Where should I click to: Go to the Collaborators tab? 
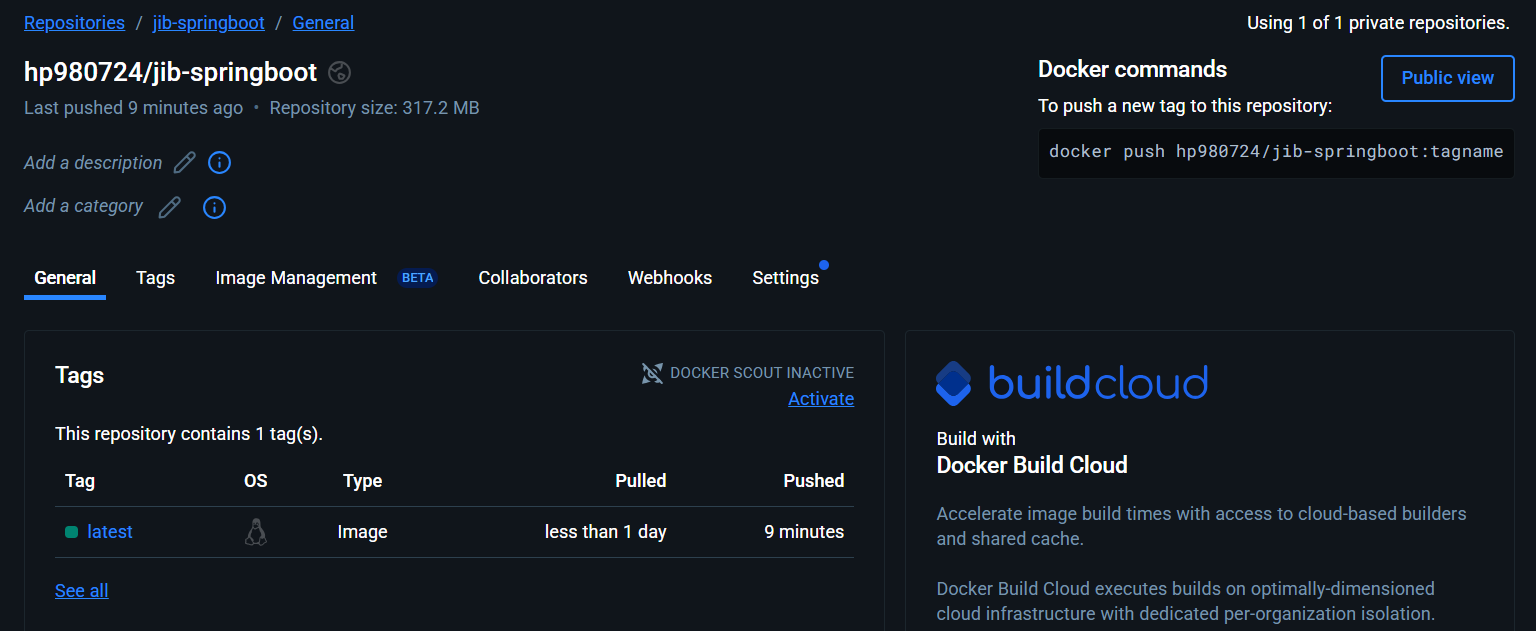tap(533, 278)
